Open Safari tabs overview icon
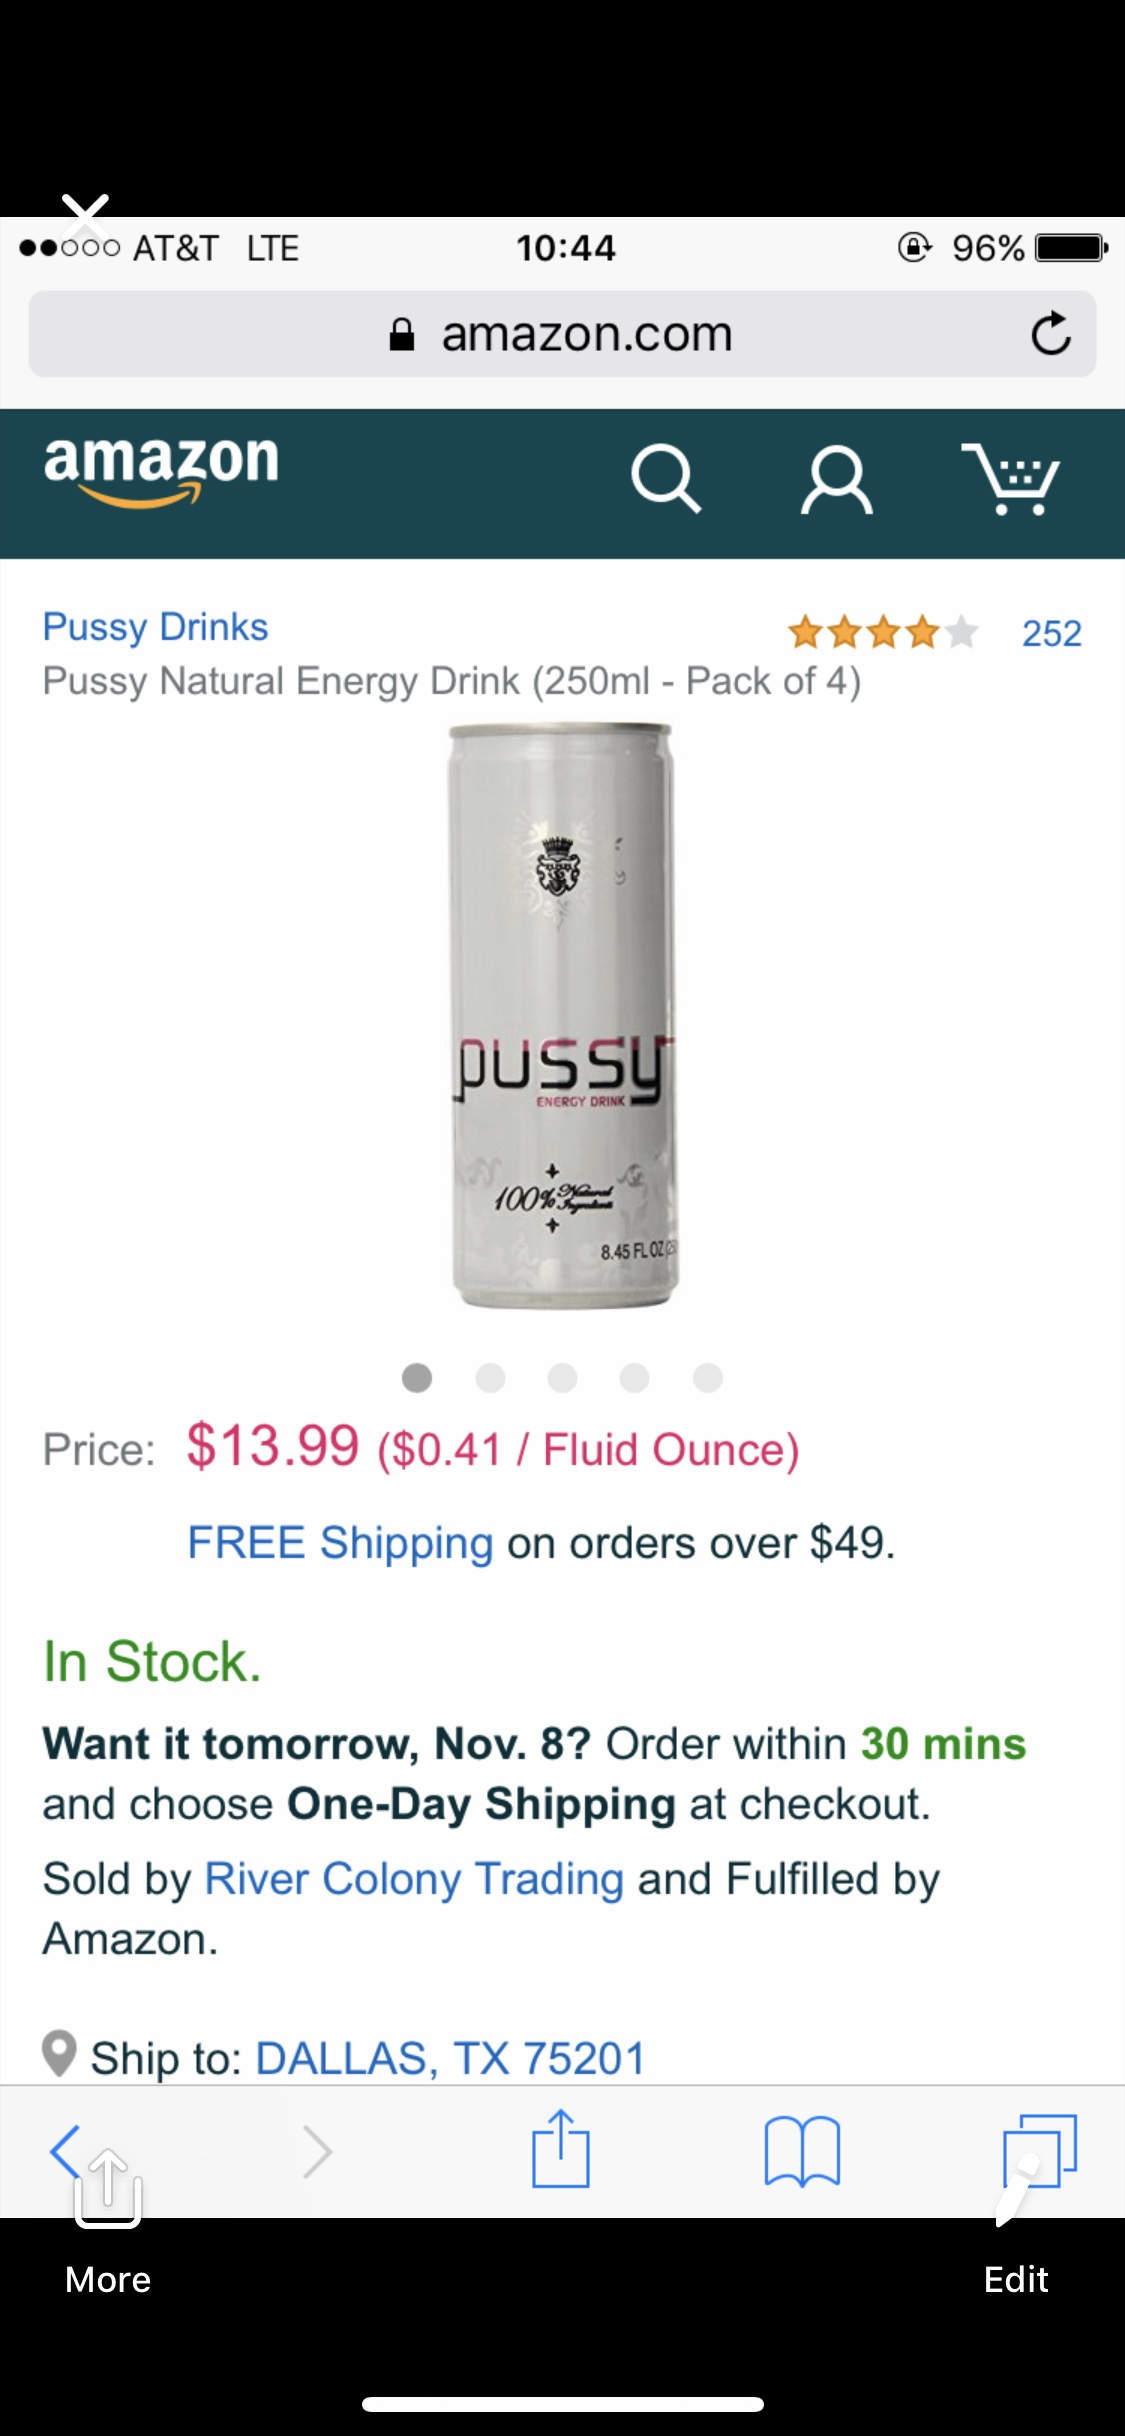The height and width of the screenshot is (2436, 1125). 1040,2150
